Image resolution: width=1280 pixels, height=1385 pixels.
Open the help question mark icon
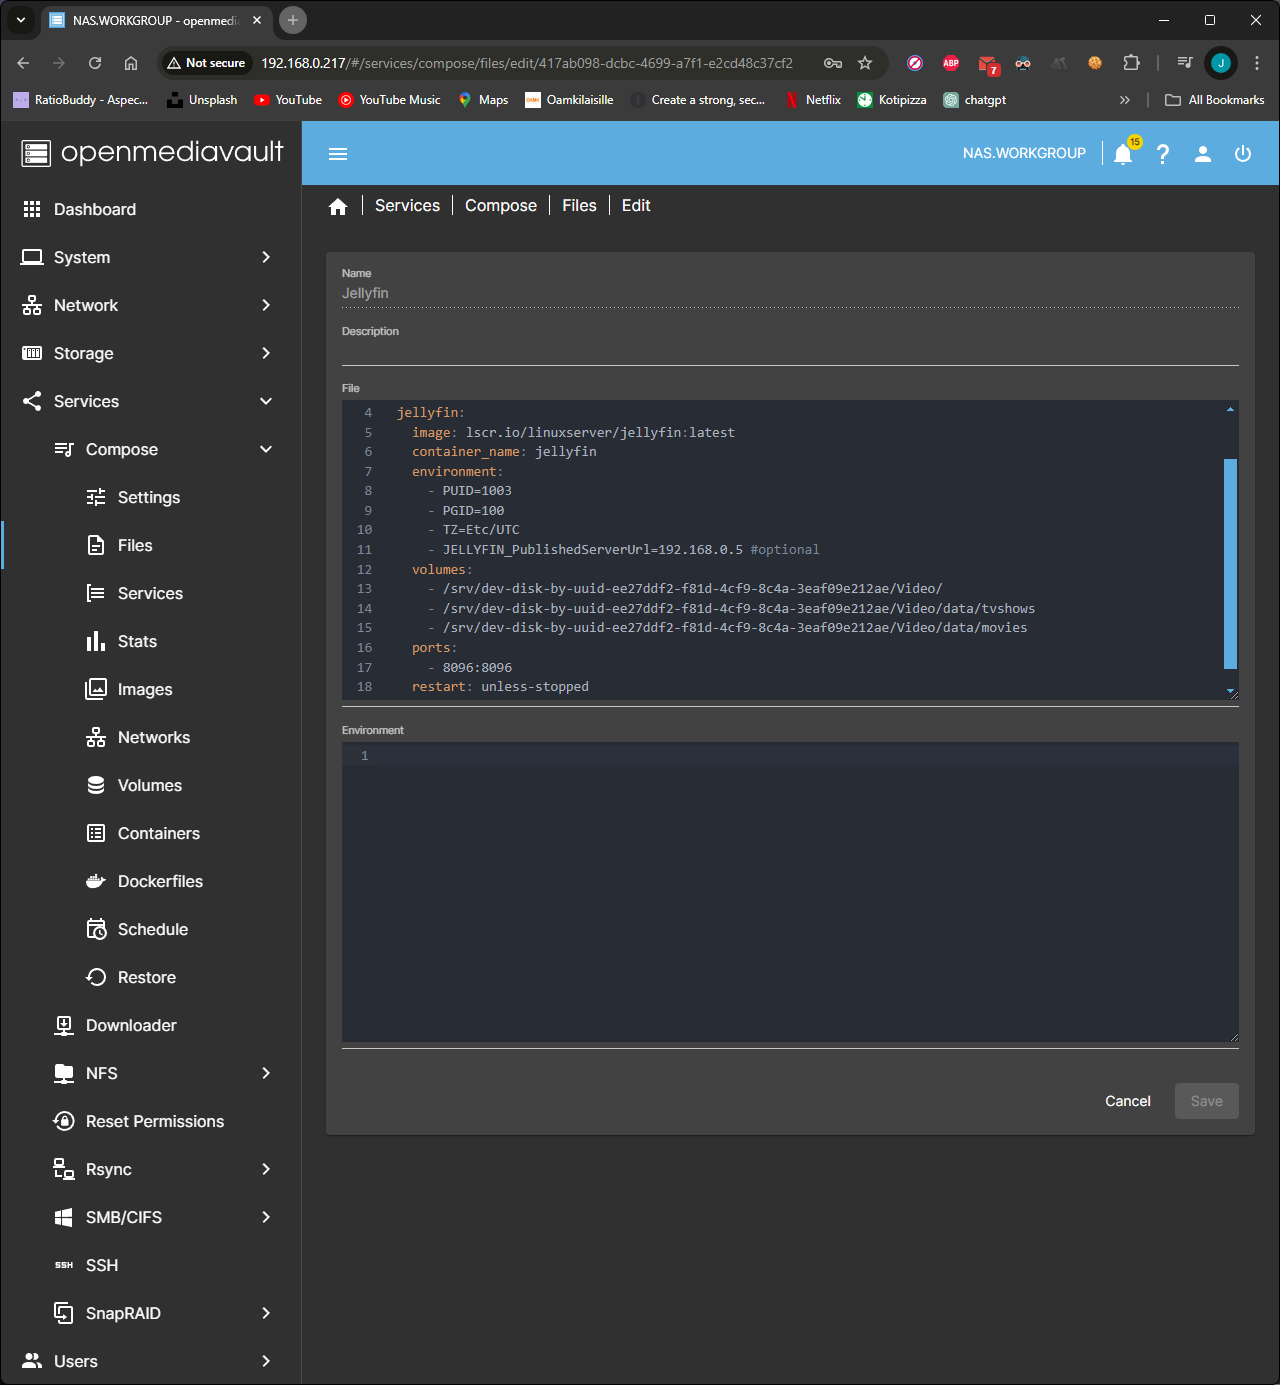(1163, 154)
